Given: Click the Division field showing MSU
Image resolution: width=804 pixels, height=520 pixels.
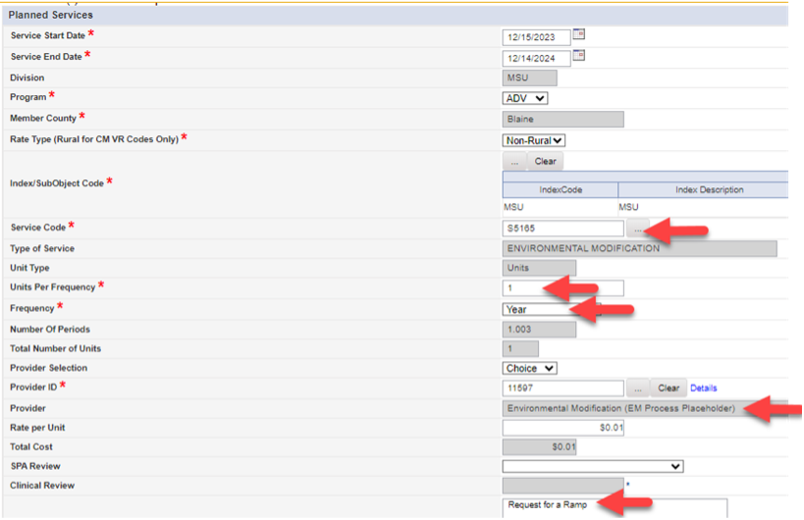Looking at the screenshot, I should 529,77.
